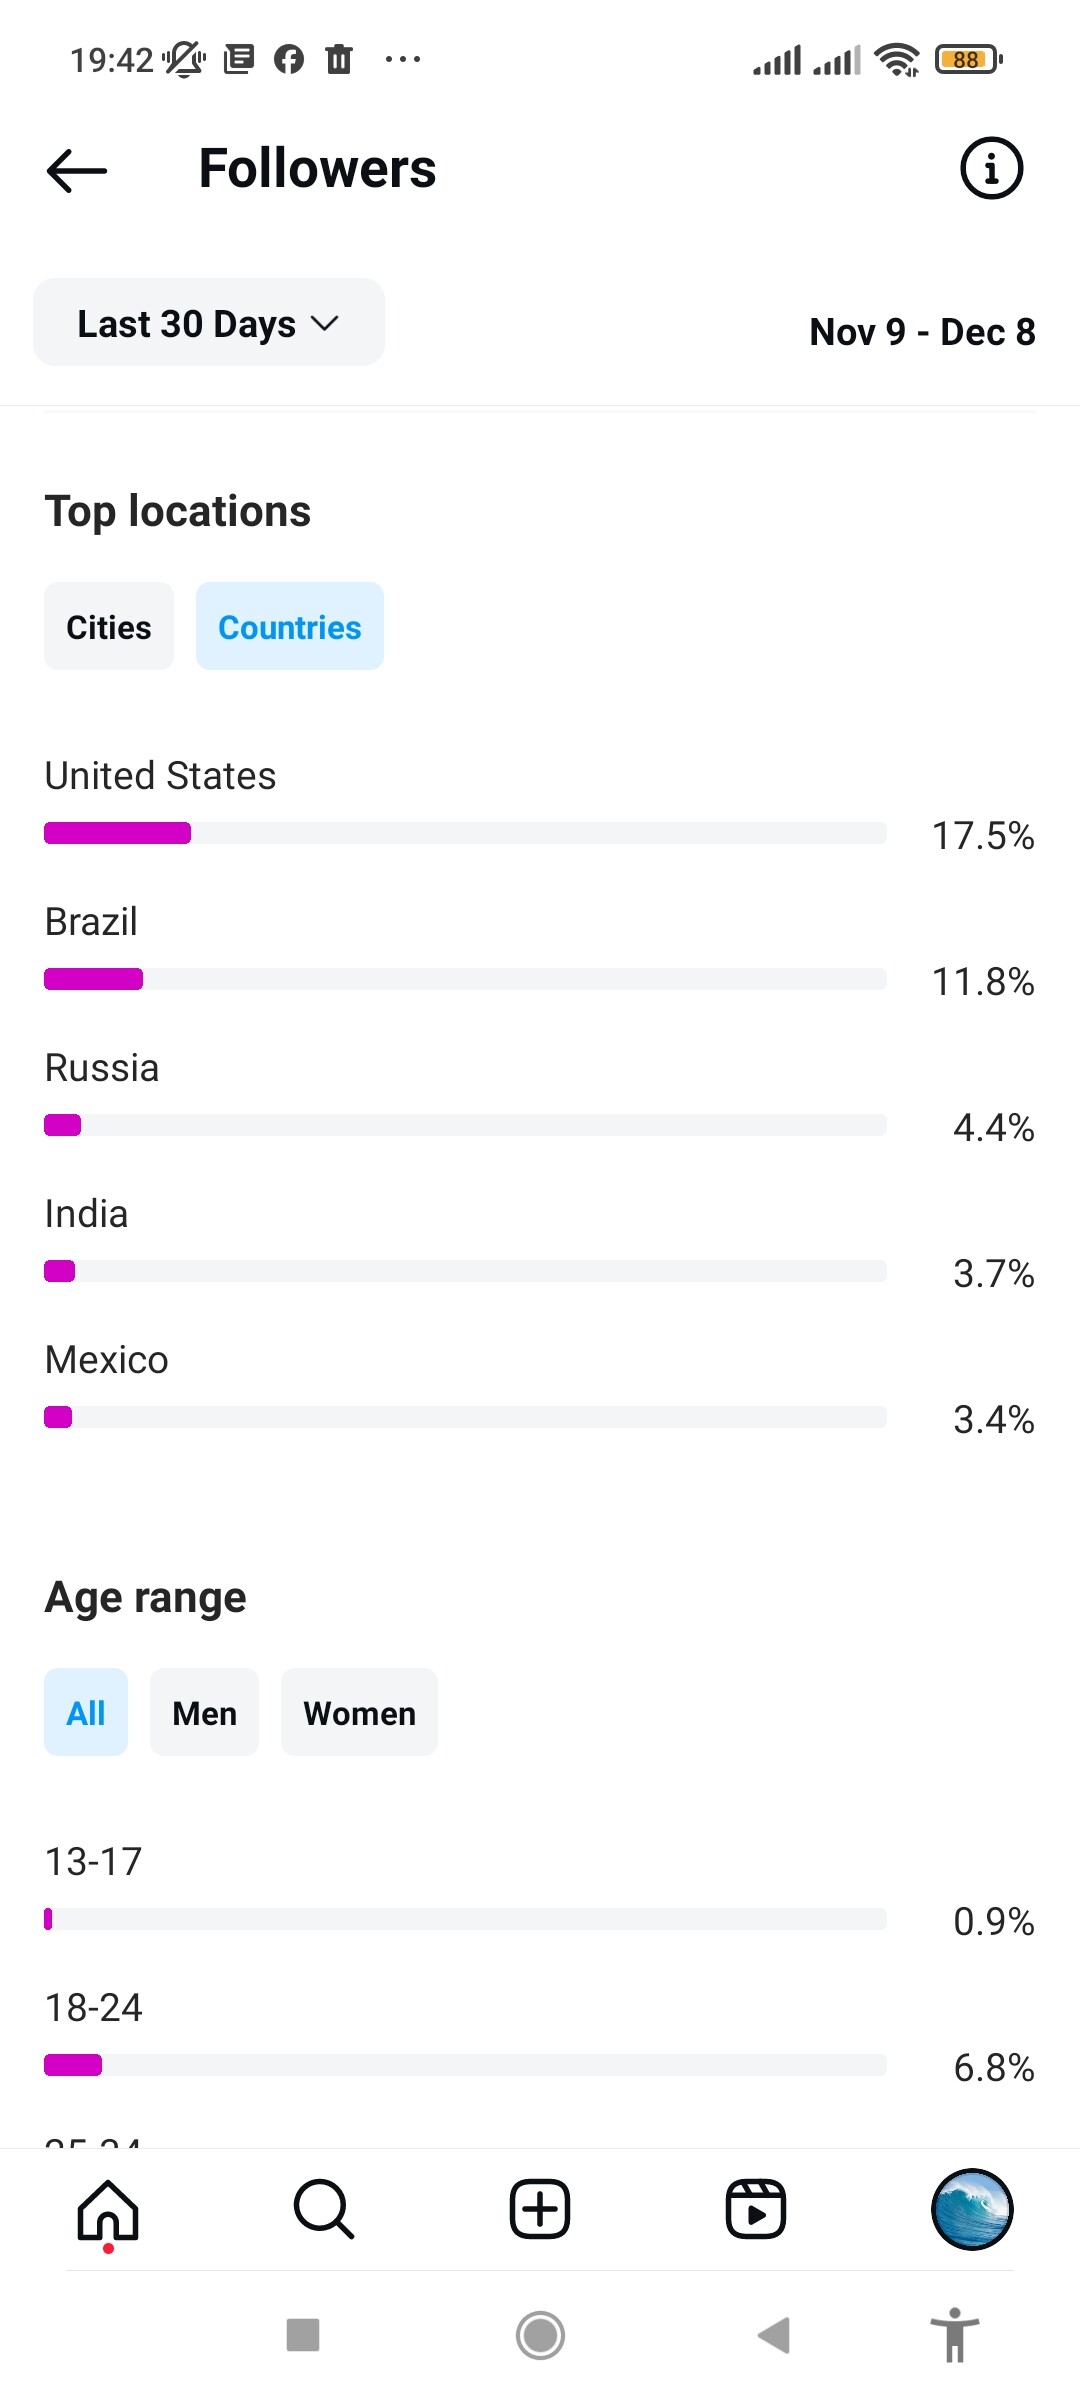Open the Search magnifier icon
The image size is (1080, 2400).
tap(324, 2209)
